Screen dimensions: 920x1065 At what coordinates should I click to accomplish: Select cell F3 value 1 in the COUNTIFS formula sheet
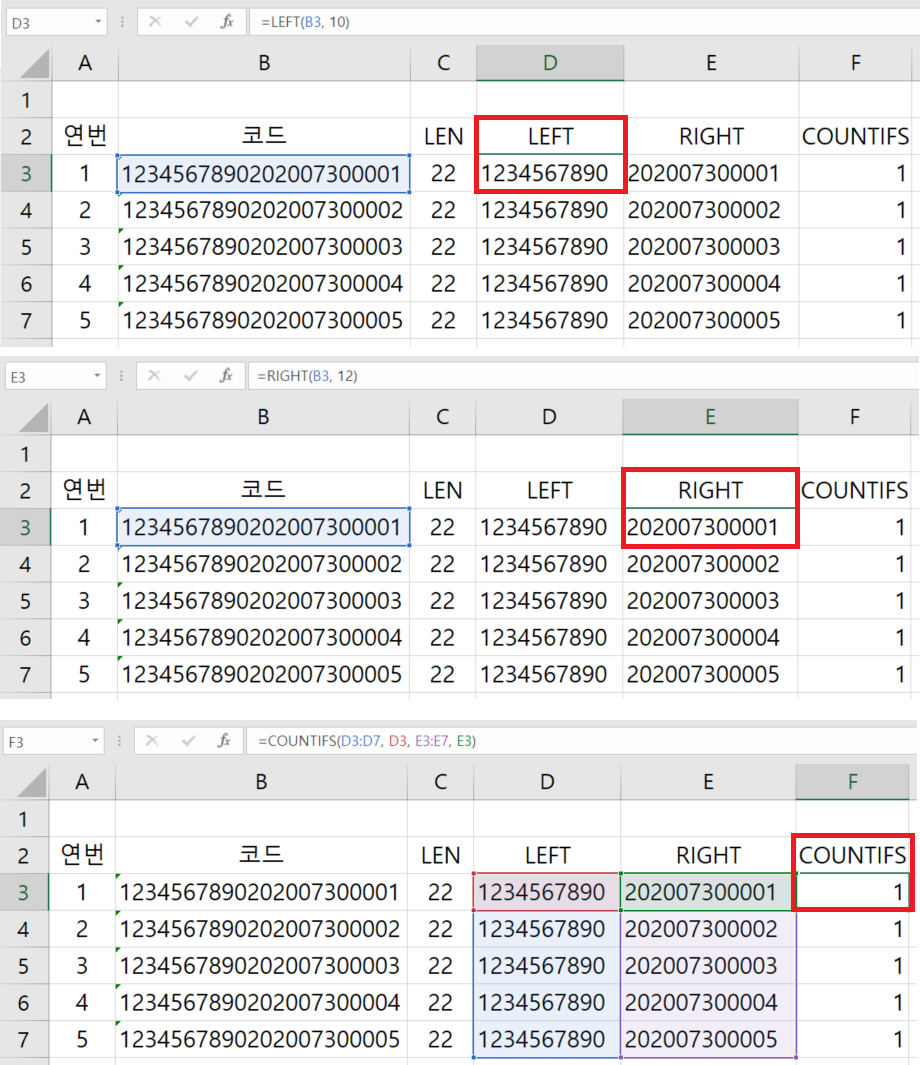click(853, 892)
